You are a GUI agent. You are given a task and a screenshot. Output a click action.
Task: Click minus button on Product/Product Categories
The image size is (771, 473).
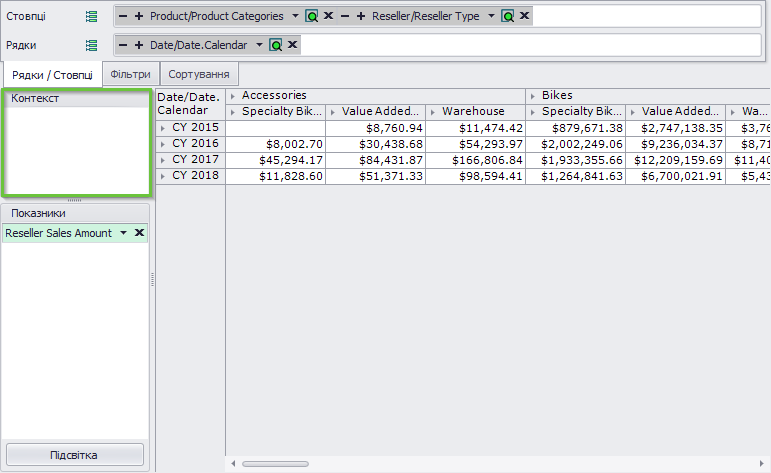[123, 16]
